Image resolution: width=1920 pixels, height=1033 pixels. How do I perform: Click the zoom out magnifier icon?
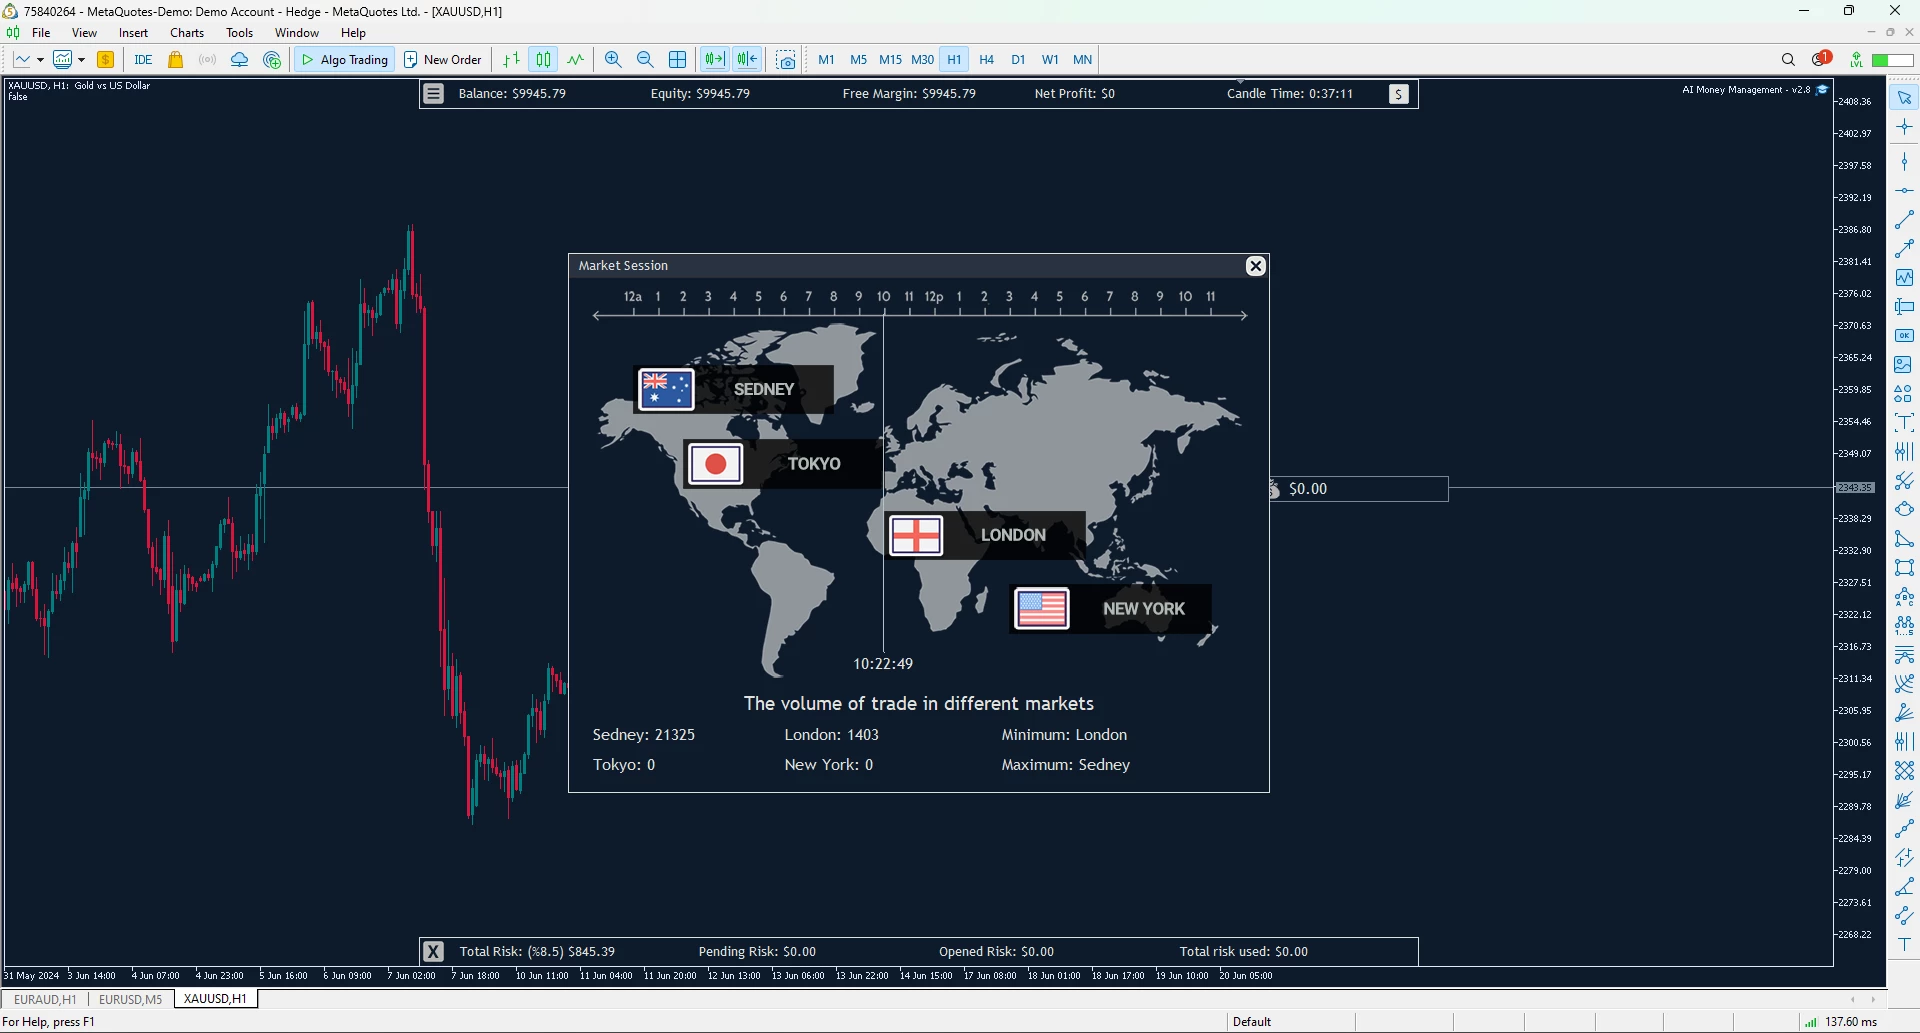[645, 60]
